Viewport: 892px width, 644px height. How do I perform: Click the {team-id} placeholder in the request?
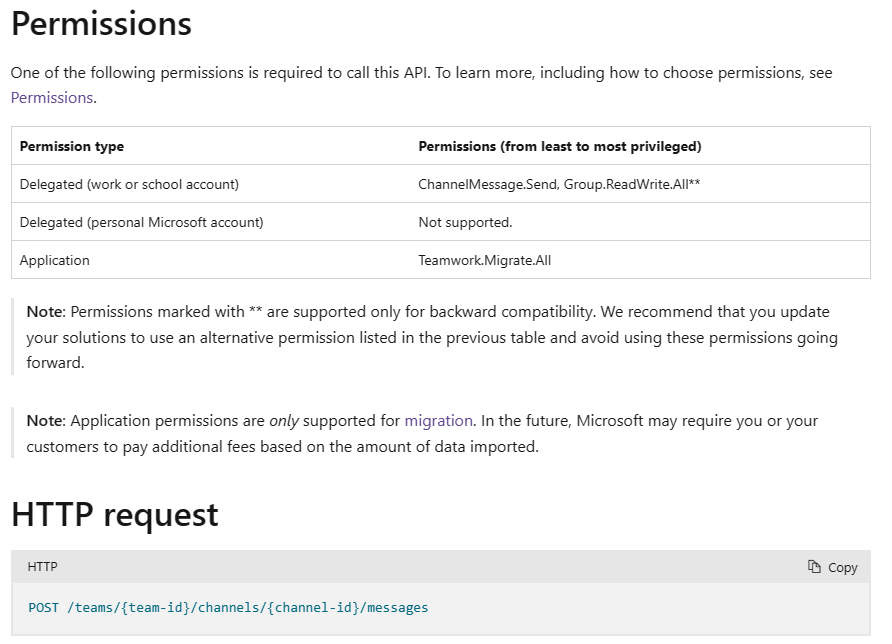pos(159,607)
